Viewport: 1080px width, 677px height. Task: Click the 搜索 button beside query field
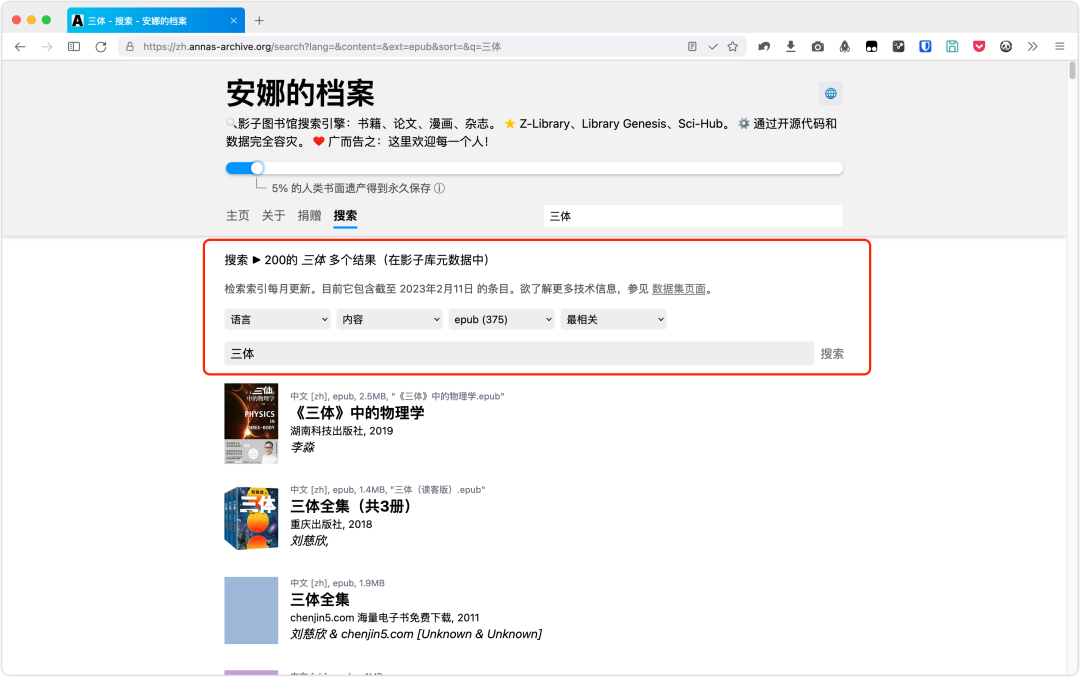click(832, 354)
